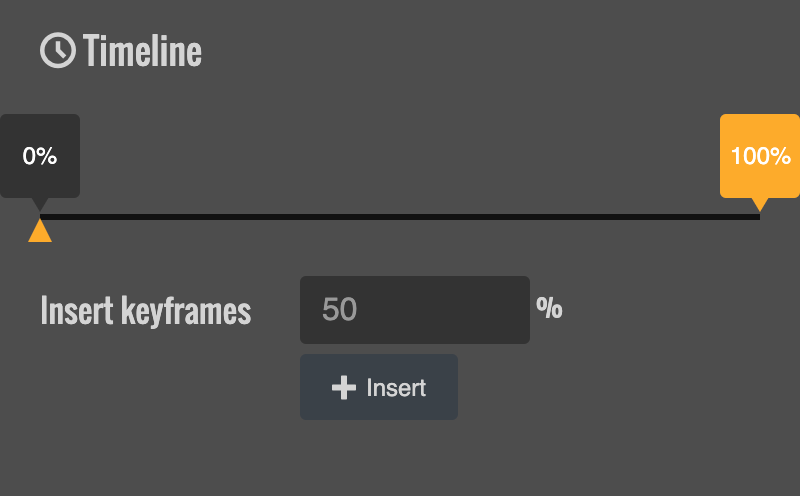Click the right end of the timeline track
The height and width of the screenshot is (496, 800).
(x=756, y=217)
